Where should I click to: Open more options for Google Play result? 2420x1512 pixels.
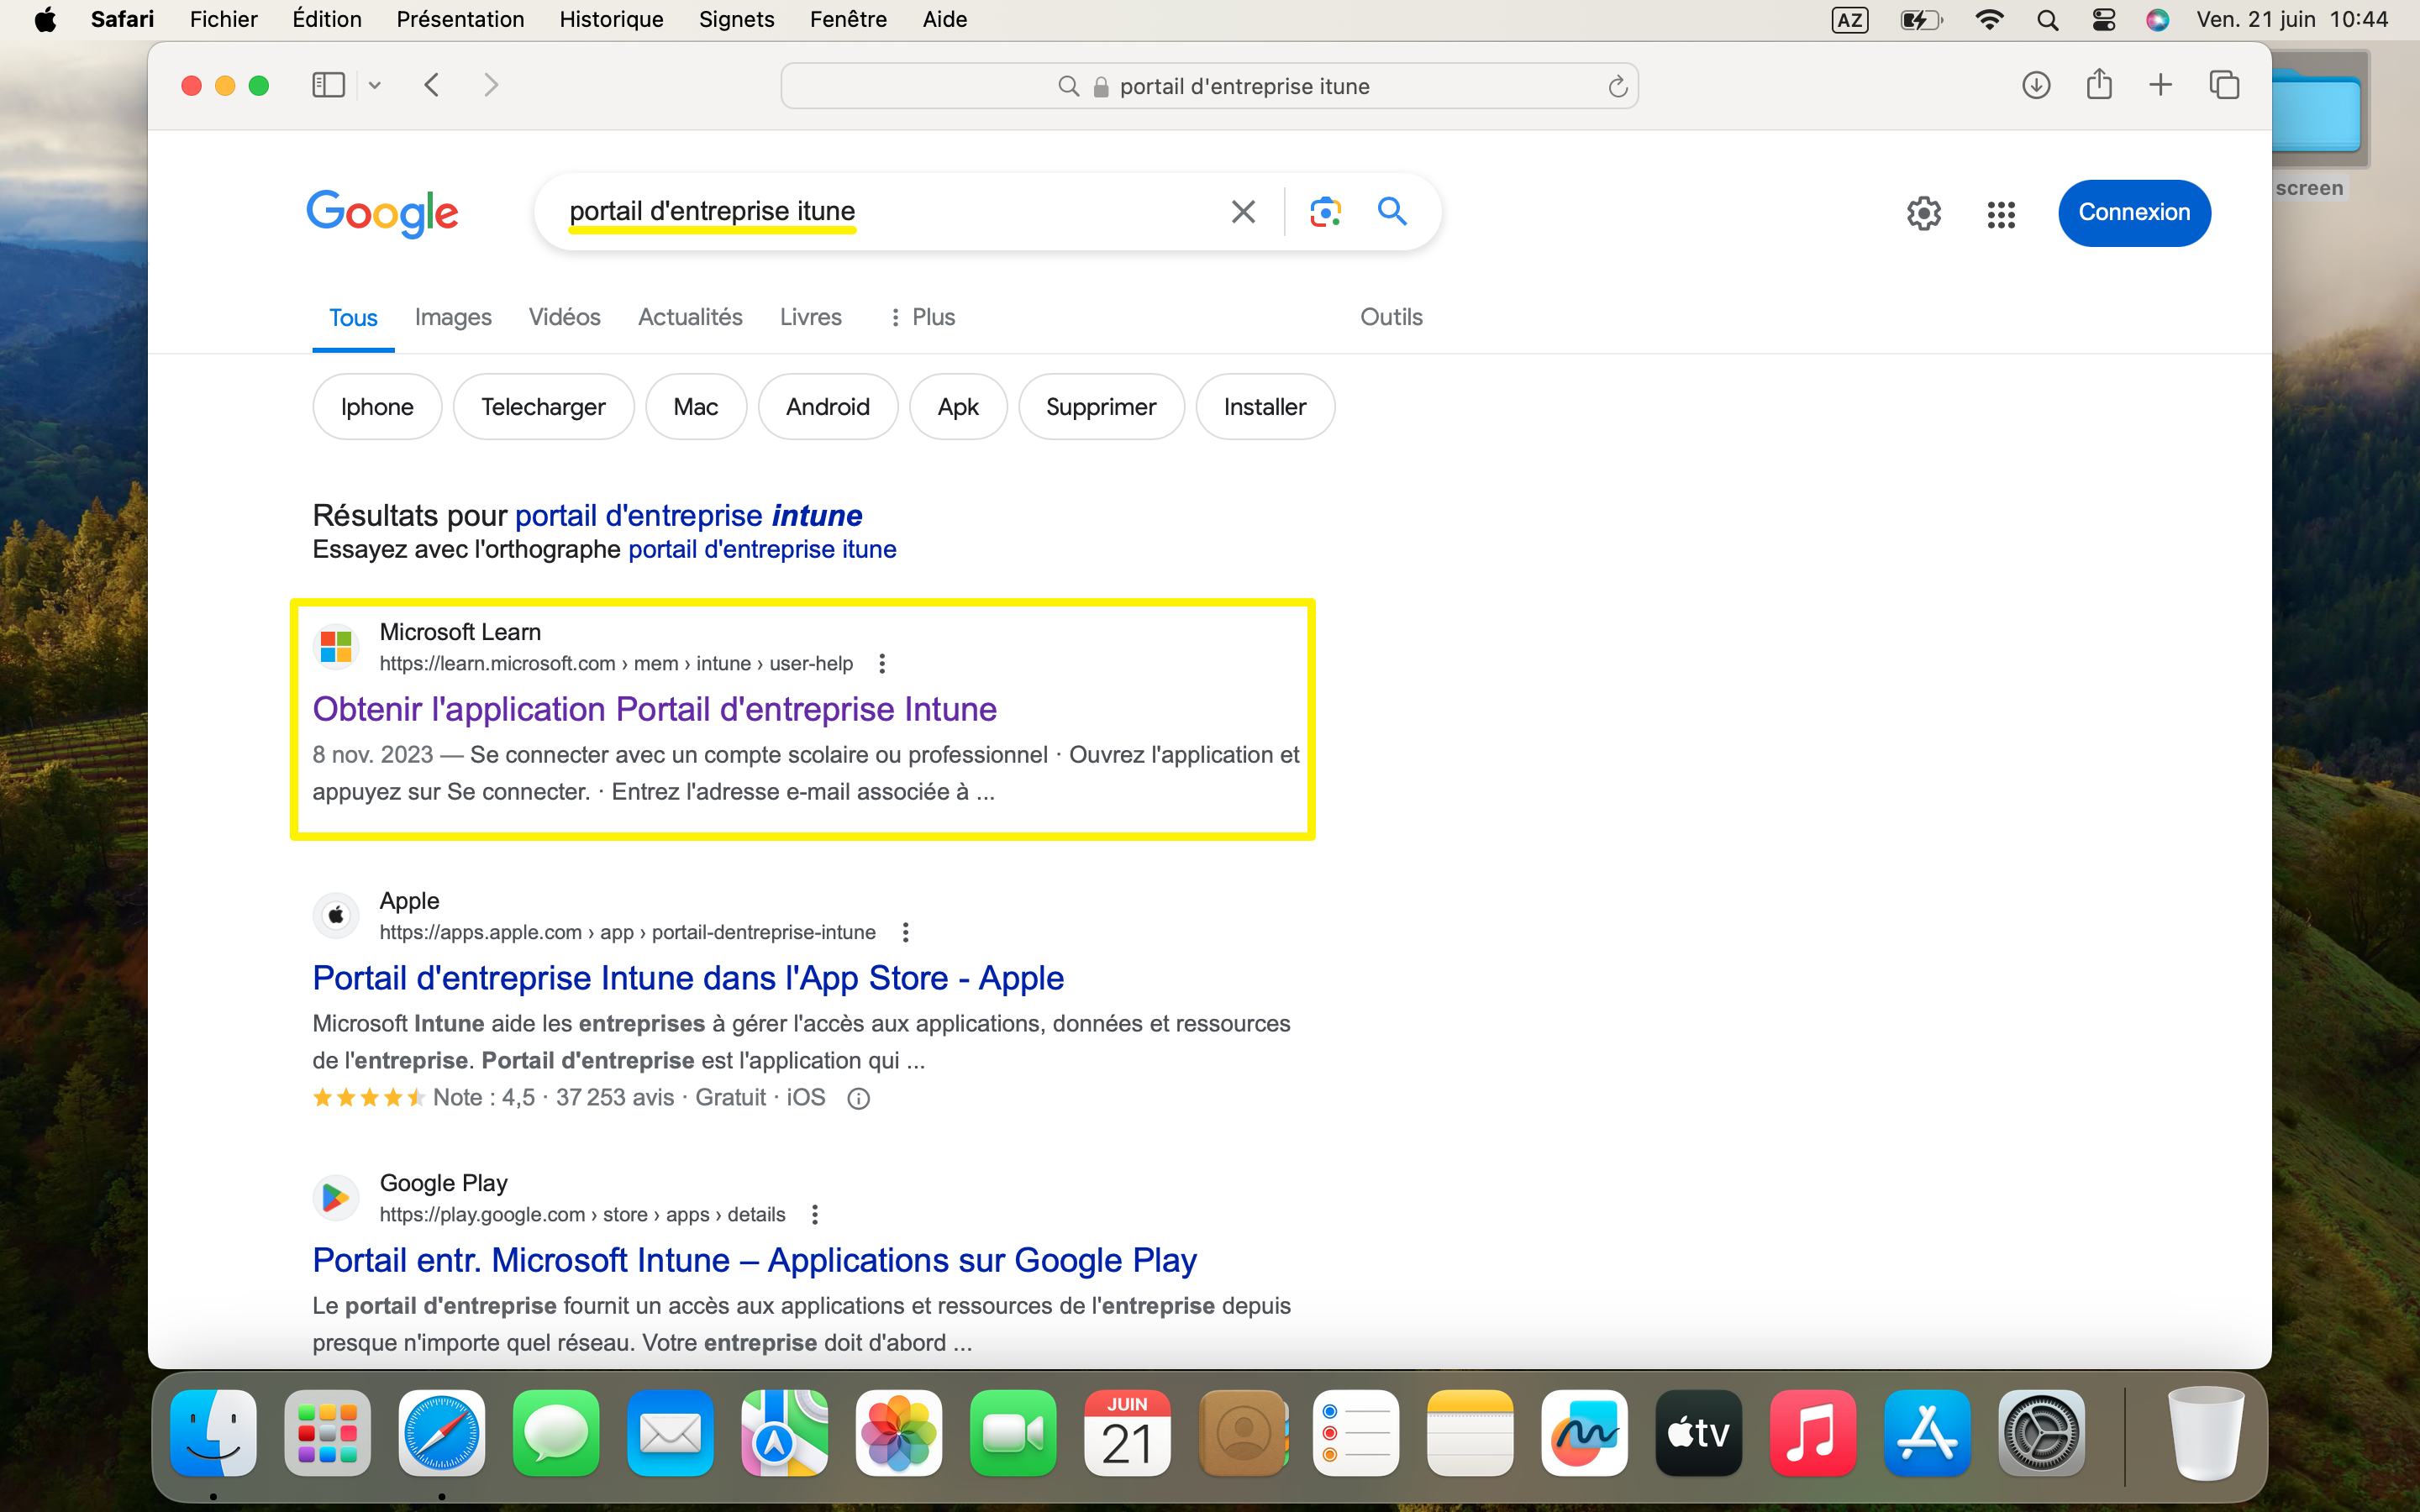[x=815, y=1214]
